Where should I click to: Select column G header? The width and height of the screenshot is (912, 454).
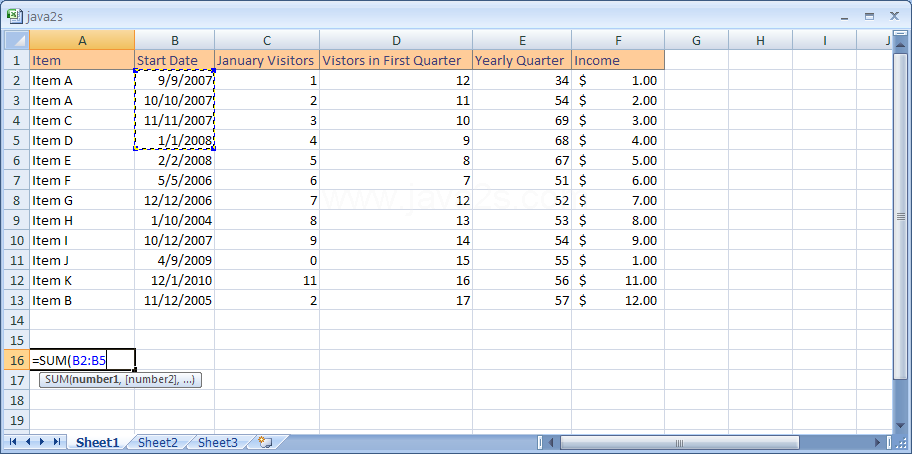tap(696, 41)
